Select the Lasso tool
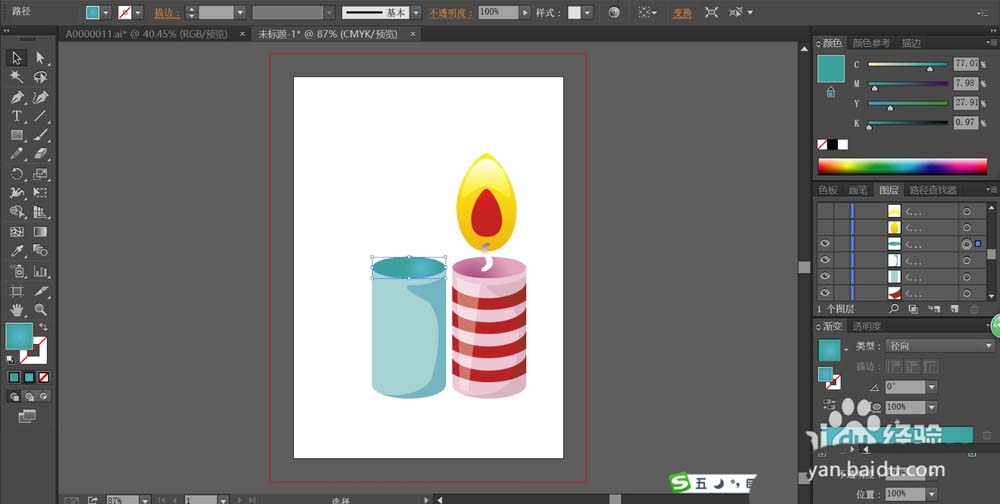The width and height of the screenshot is (1000, 504). coord(40,77)
